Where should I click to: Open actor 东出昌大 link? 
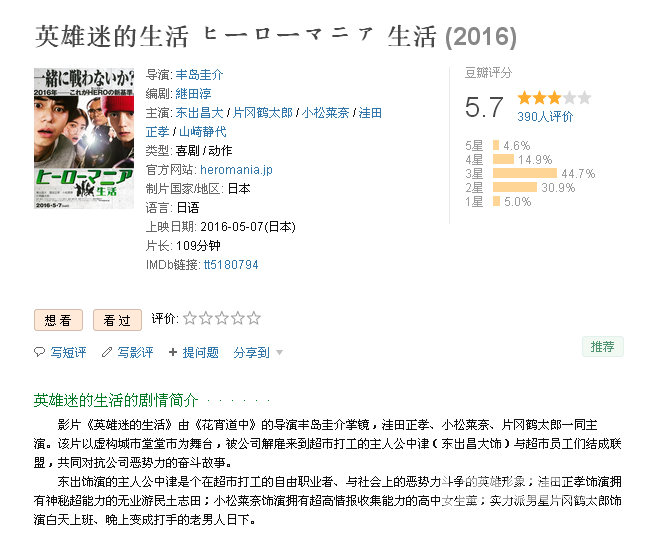[200, 113]
